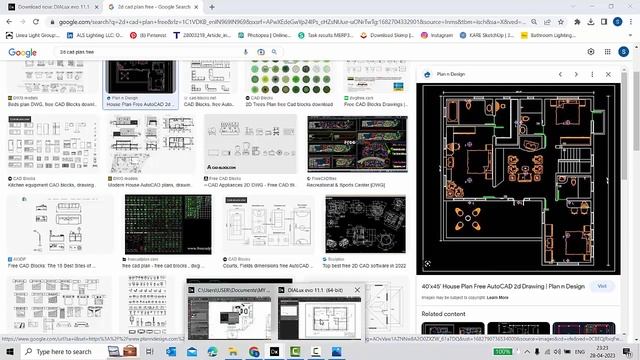
Task: Go to the Google logo home link
Action: tap(22, 52)
